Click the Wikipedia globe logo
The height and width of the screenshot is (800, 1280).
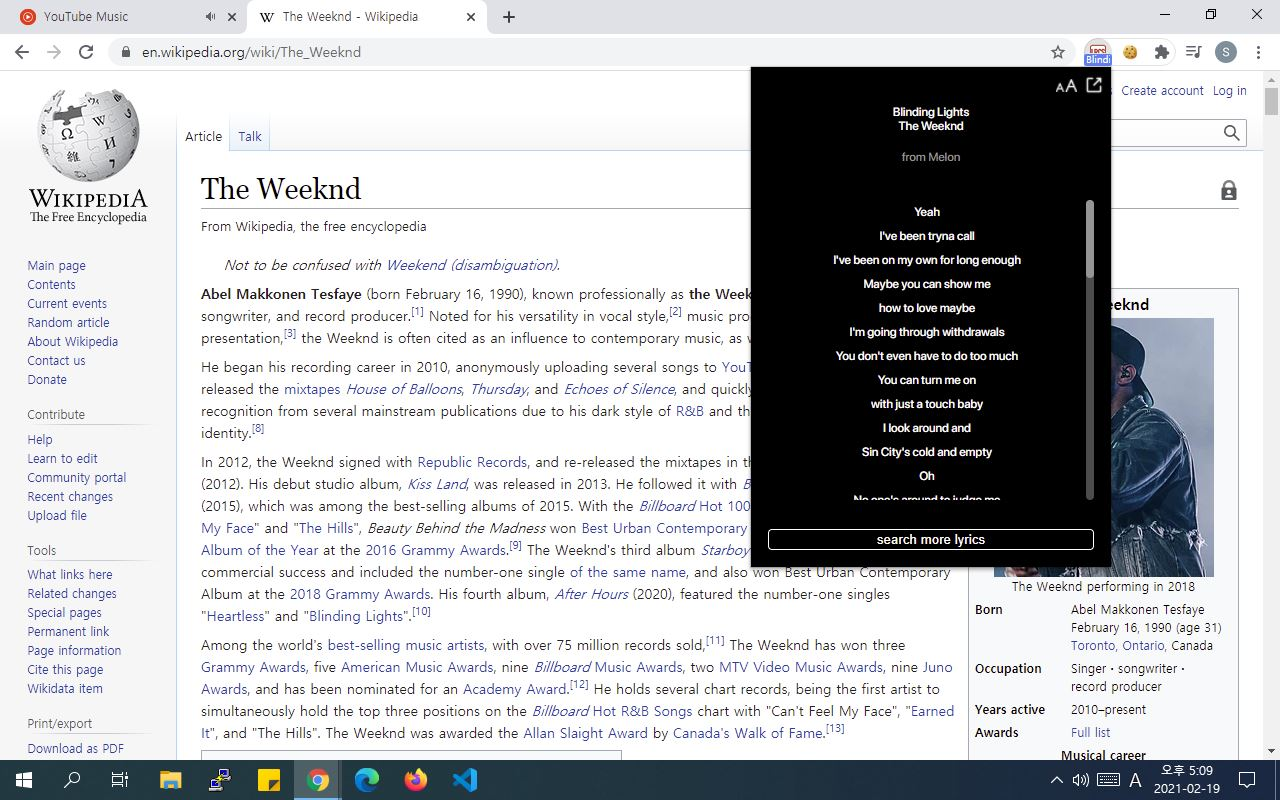click(88, 135)
